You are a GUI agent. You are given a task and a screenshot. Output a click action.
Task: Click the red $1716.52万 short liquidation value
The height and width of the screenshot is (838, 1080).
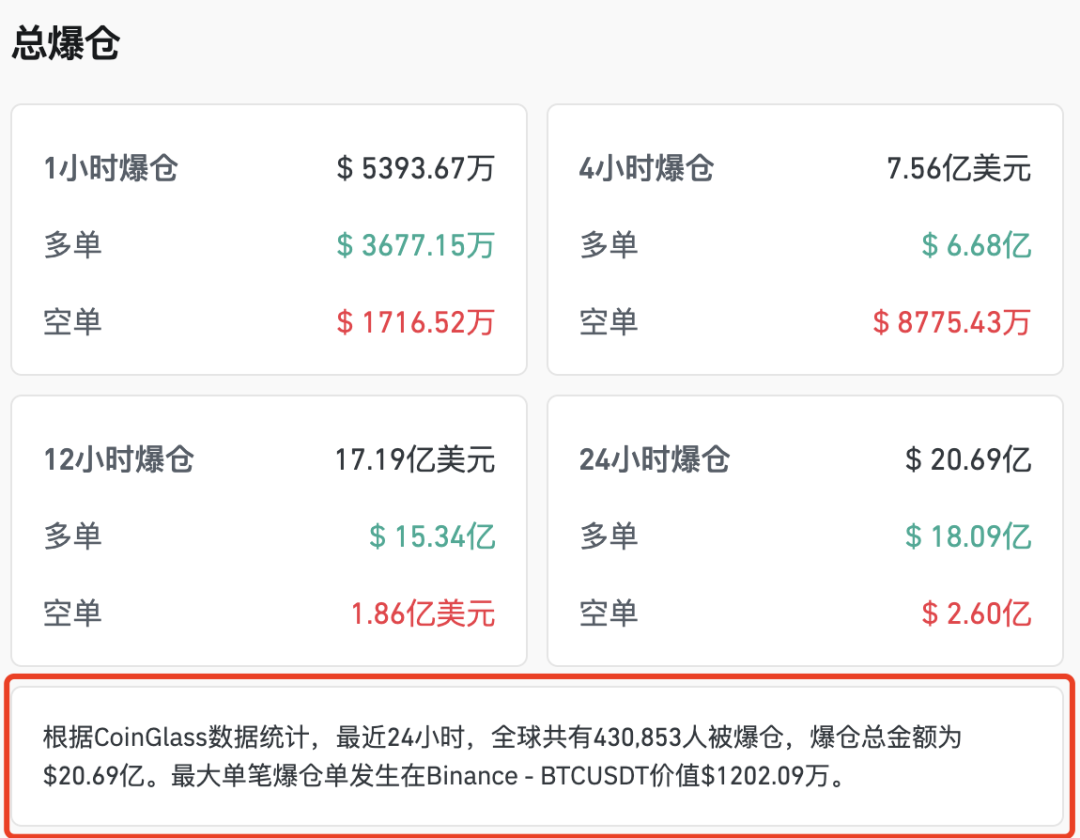tap(415, 322)
